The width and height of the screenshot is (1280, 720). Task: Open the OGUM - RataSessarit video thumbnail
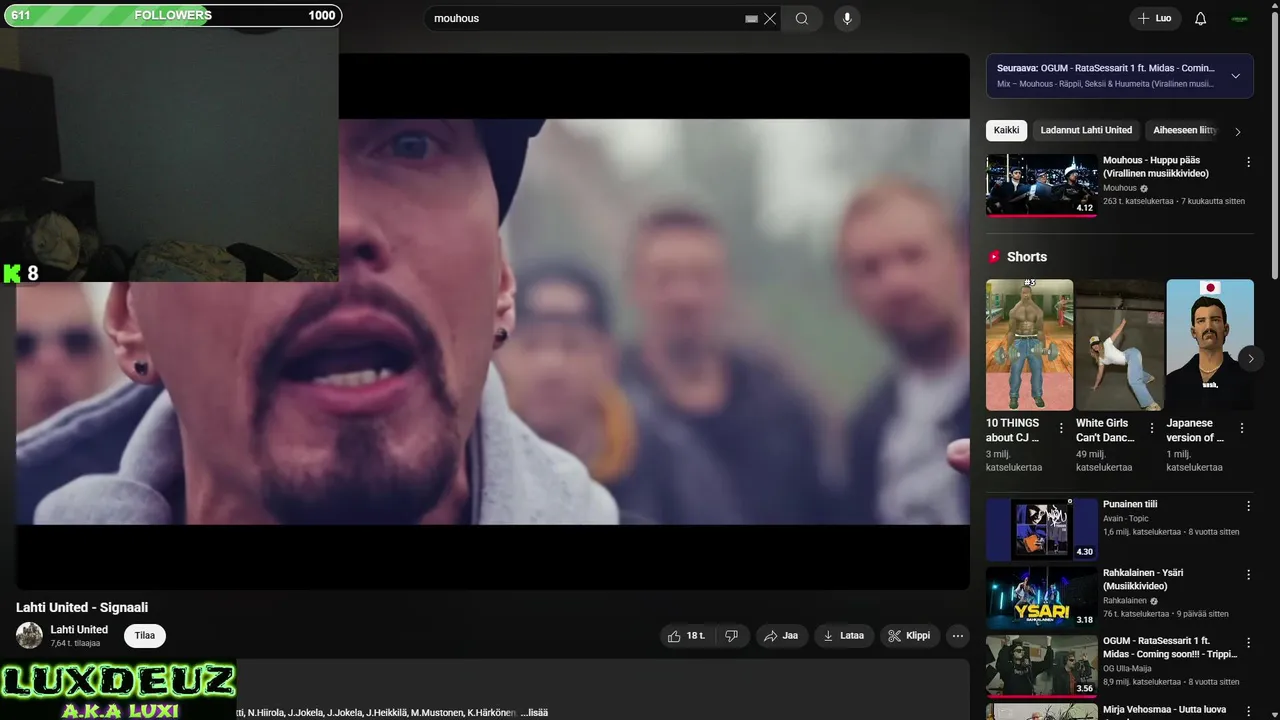[x=1042, y=666]
